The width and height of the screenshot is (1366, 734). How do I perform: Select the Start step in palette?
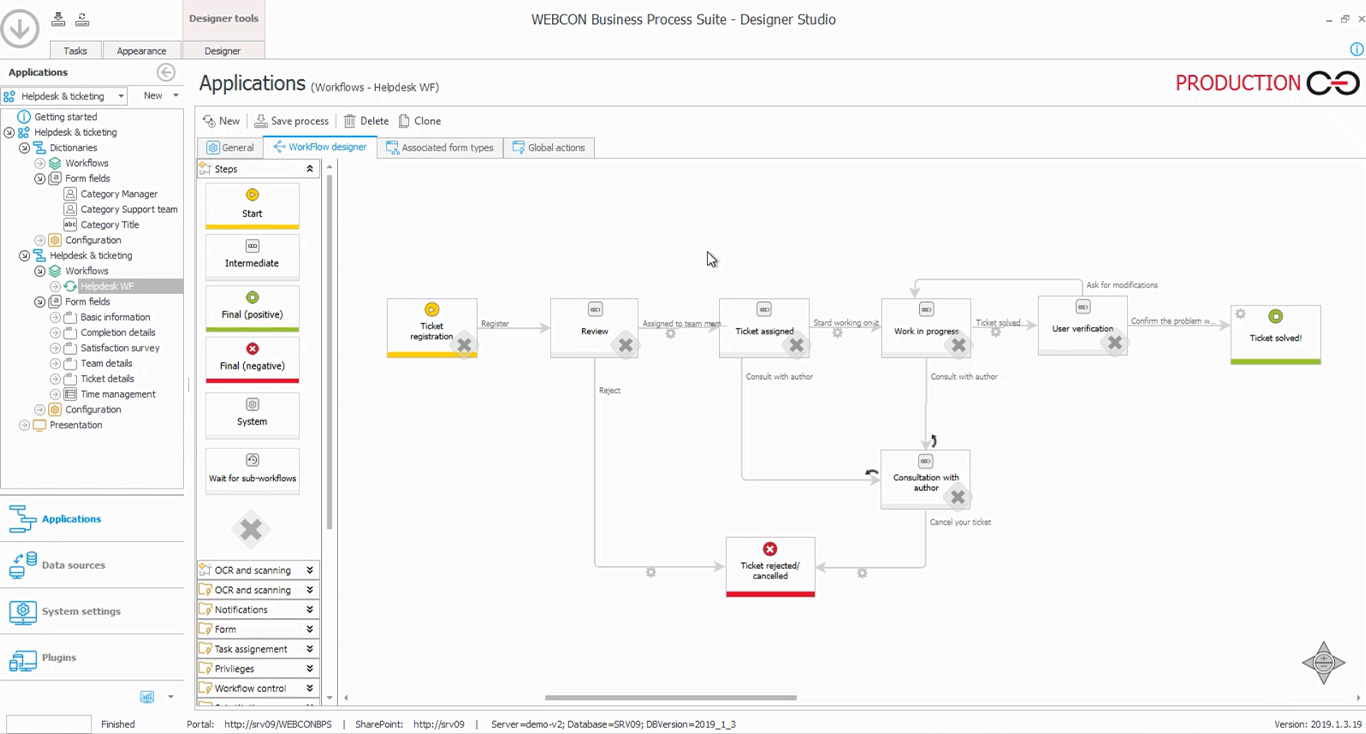252,204
